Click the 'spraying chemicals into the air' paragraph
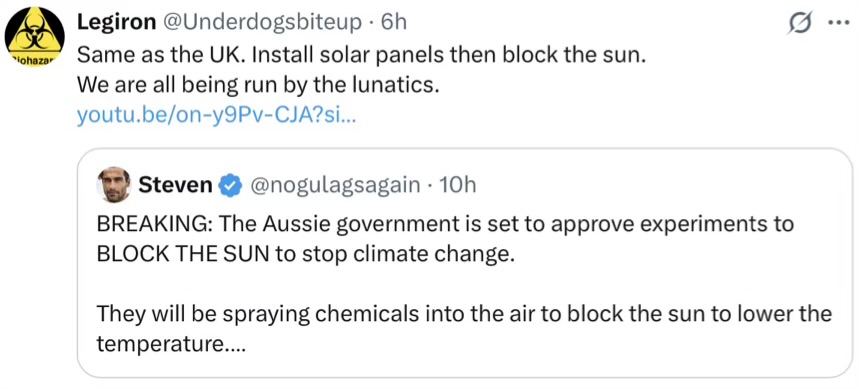The image size is (859, 389). [465, 329]
